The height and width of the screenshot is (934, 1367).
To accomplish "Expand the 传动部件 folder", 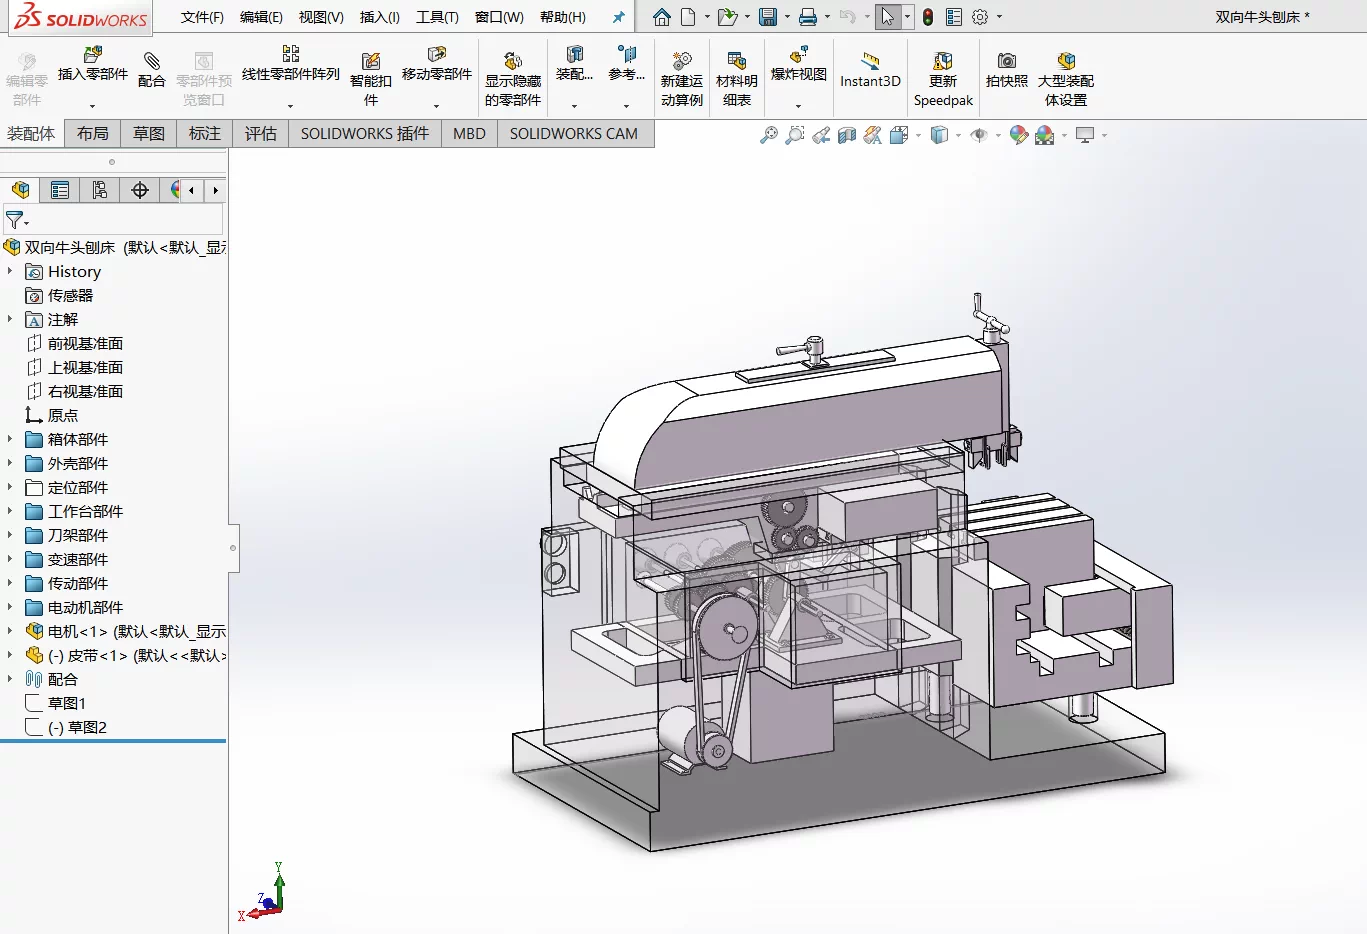I will click(10, 583).
